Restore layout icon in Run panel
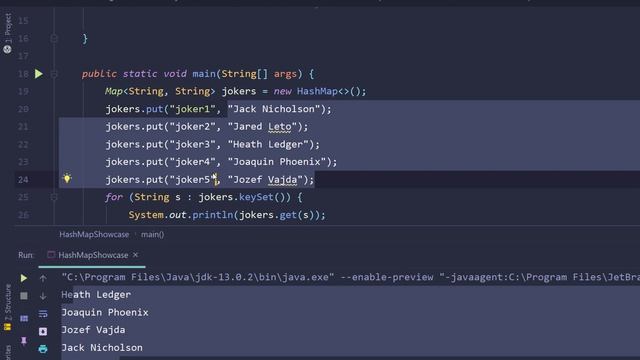640x360 pixels. (24, 318)
